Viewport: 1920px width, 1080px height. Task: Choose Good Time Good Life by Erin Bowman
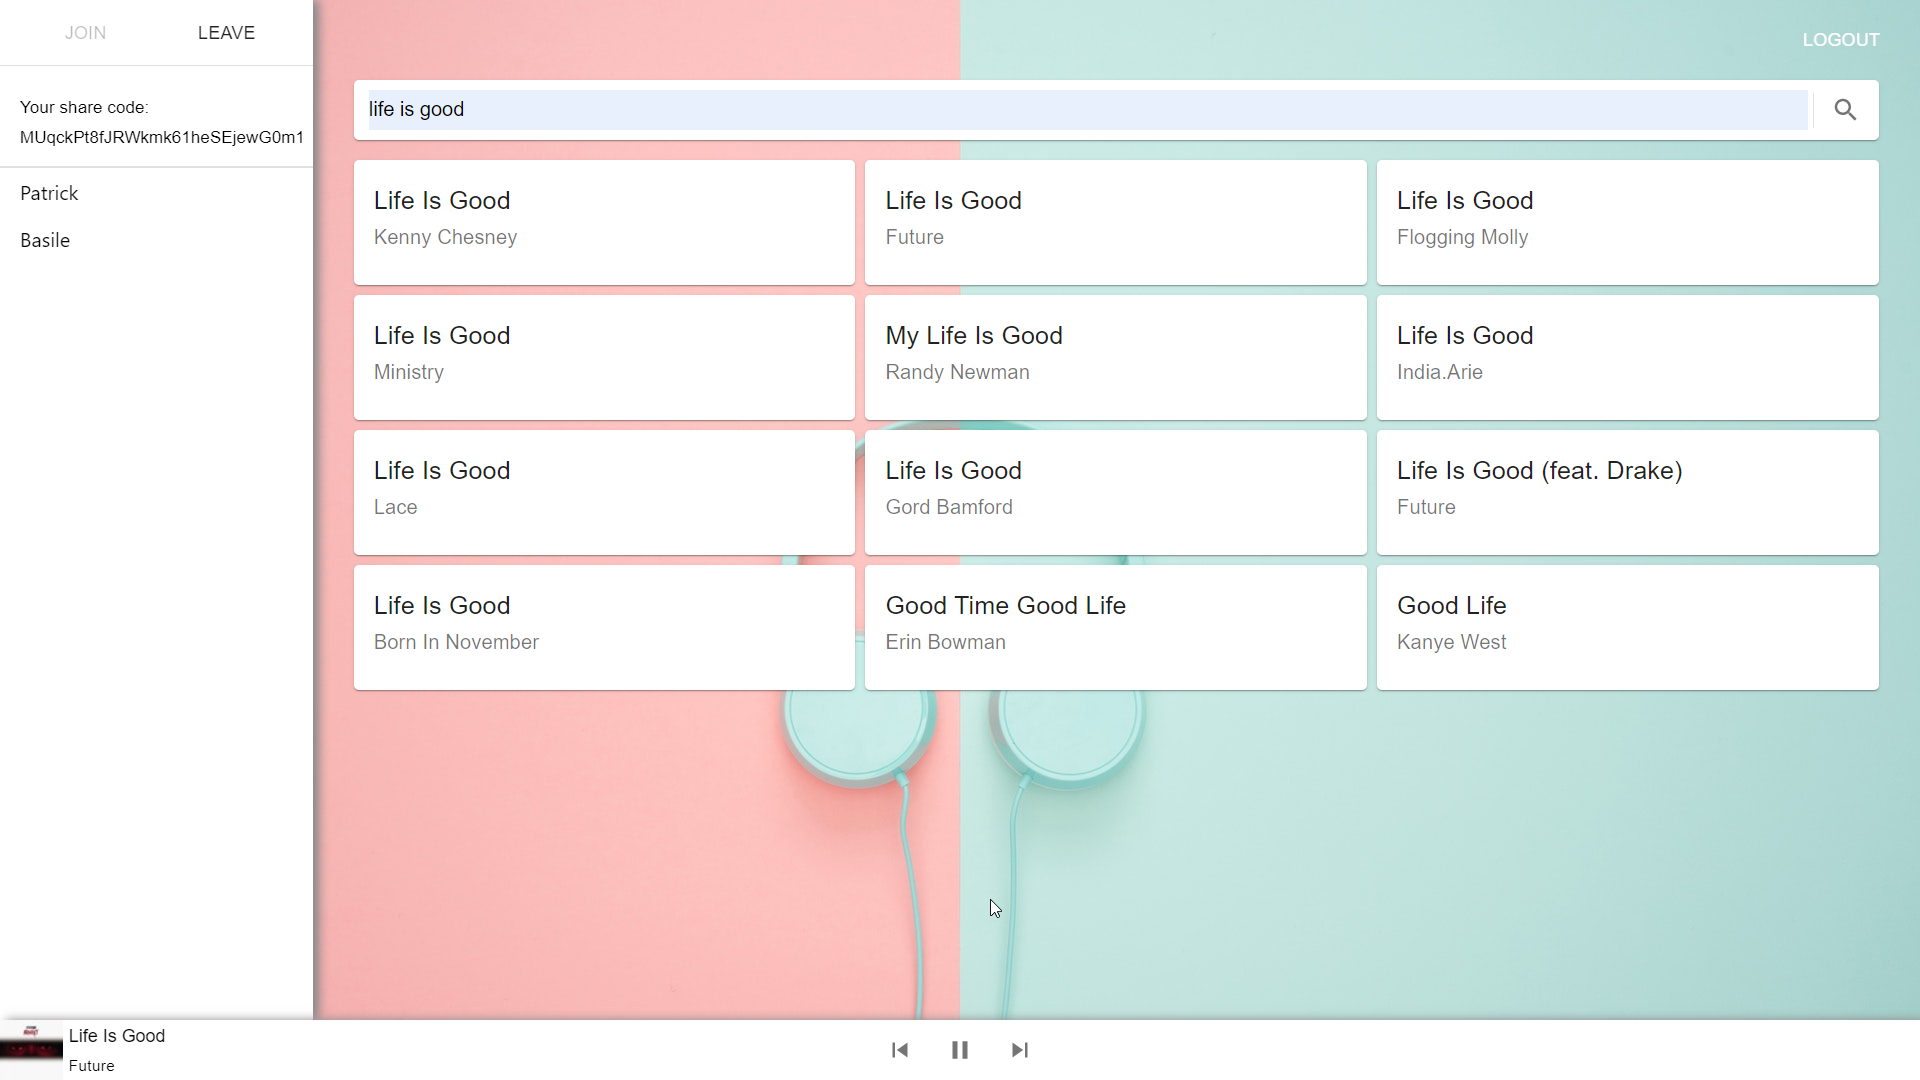pyautogui.click(x=1115, y=627)
